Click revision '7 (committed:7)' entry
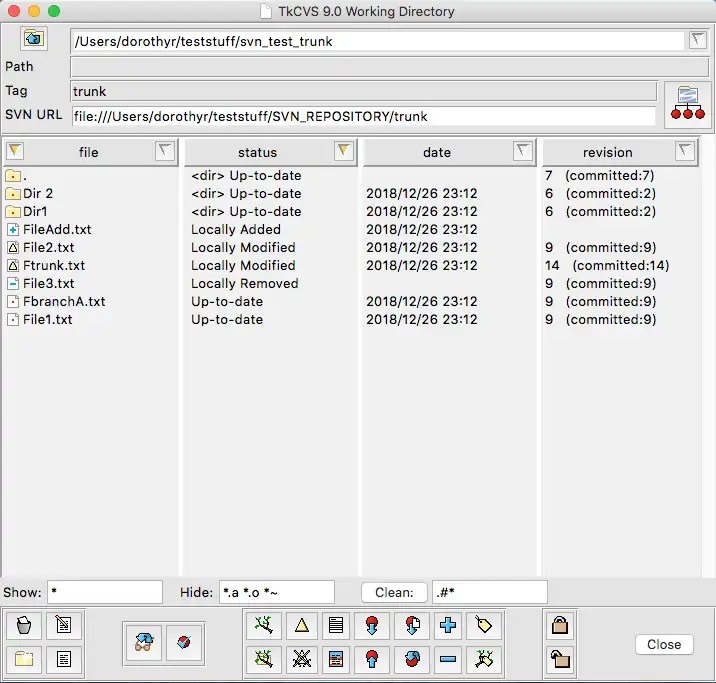The height and width of the screenshot is (683, 716). [600, 176]
